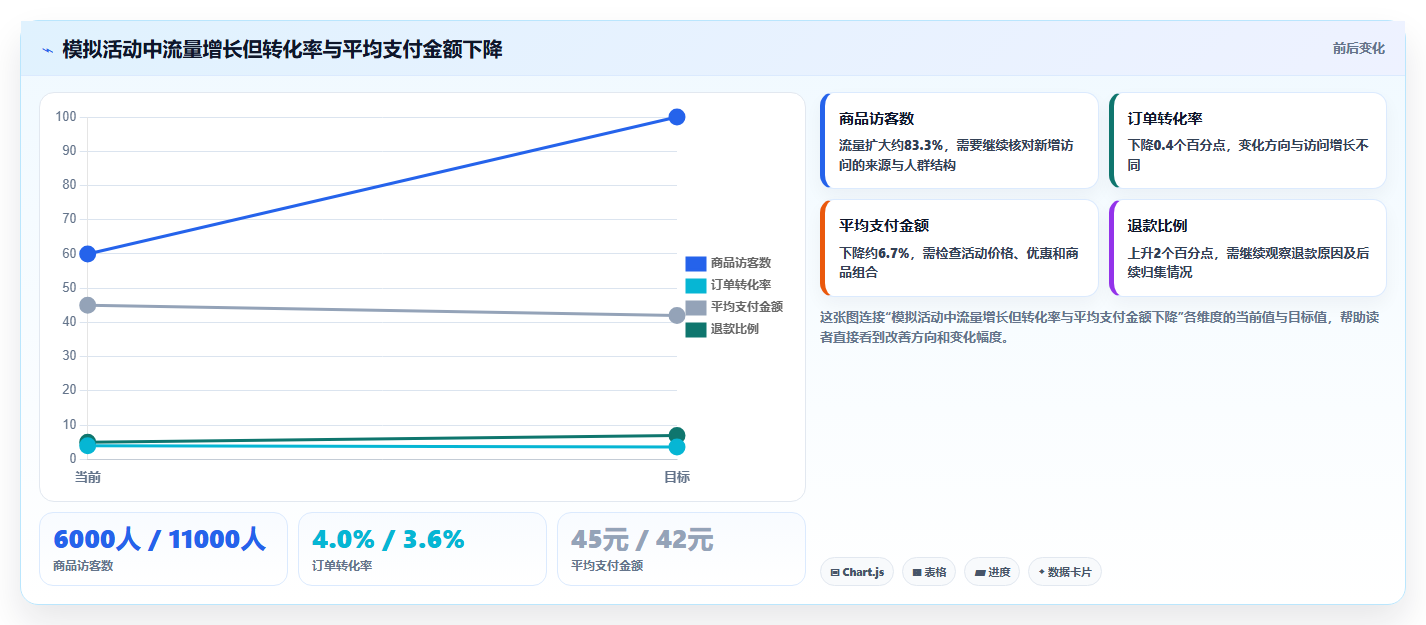The height and width of the screenshot is (625, 1426).
Task: Click the 当前 x-axis label
Action: pyautogui.click(x=87, y=477)
